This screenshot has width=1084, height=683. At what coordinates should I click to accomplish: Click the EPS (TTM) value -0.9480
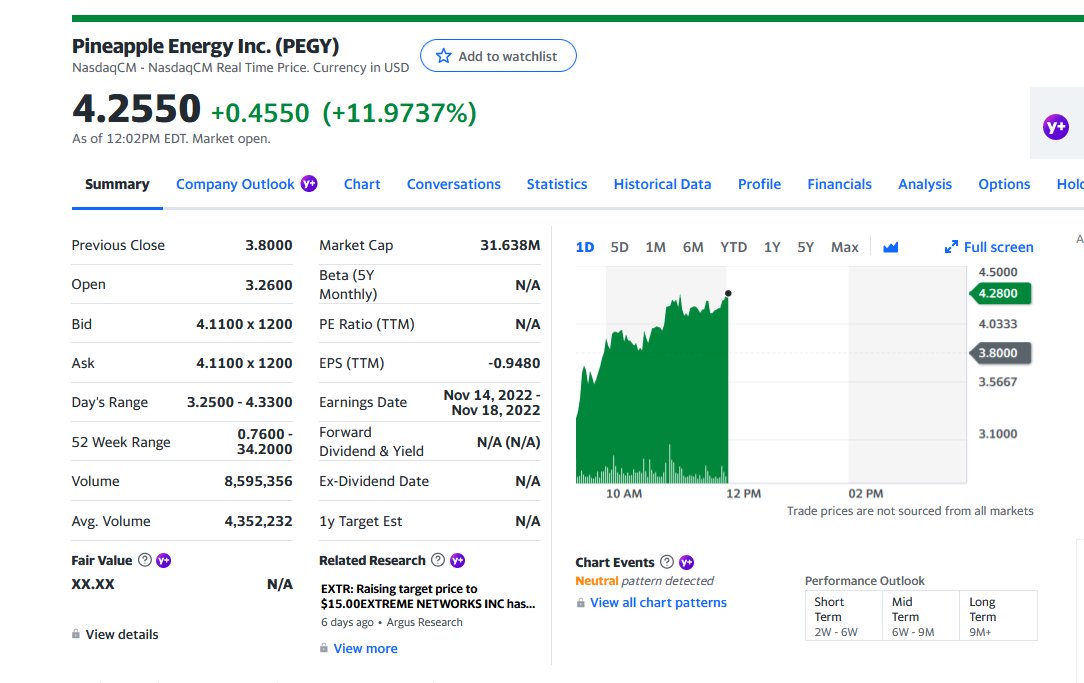click(x=514, y=363)
